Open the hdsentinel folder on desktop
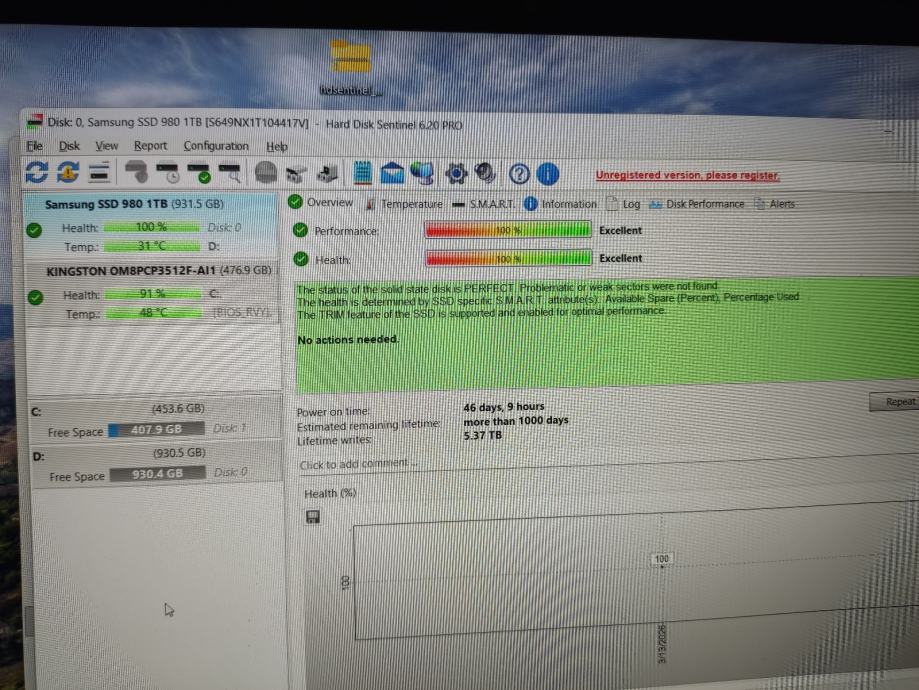This screenshot has width=919, height=690. 350,66
